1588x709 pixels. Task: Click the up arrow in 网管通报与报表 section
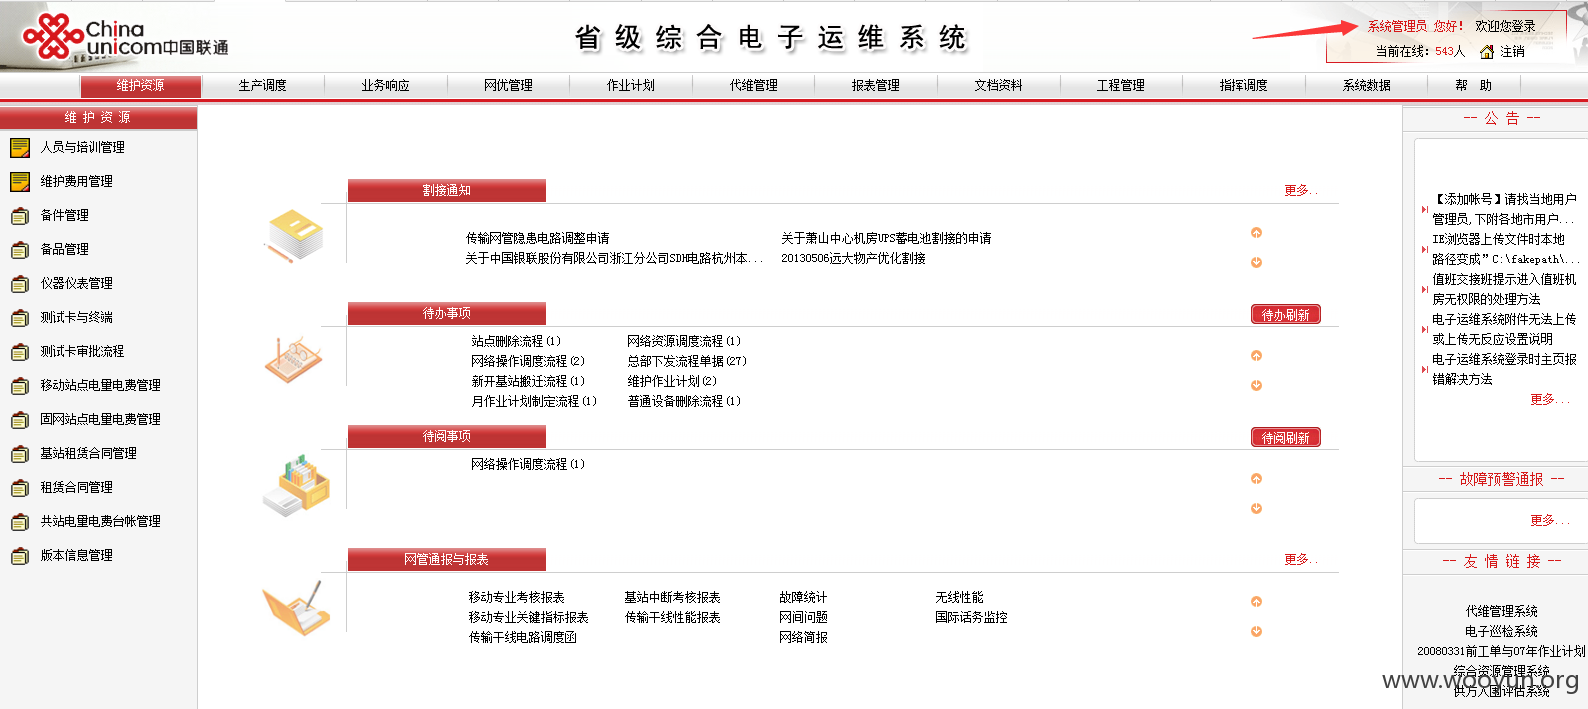click(x=1256, y=602)
